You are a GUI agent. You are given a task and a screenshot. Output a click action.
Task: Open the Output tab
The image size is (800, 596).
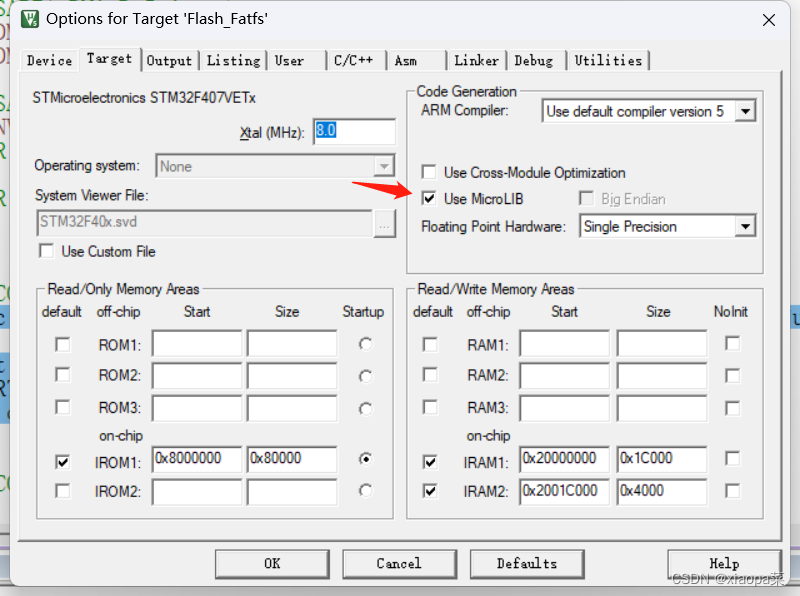click(x=169, y=61)
